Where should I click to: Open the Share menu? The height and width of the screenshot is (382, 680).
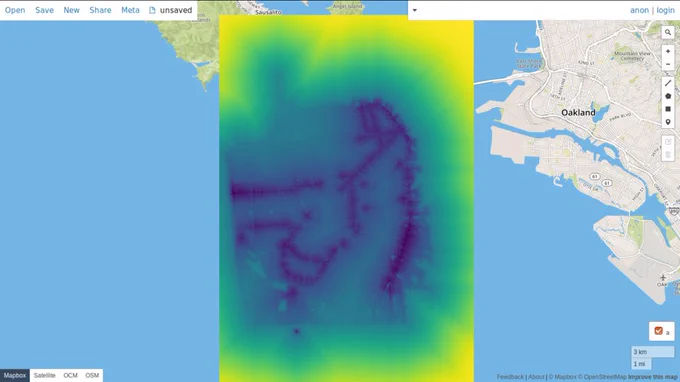pos(100,10)
